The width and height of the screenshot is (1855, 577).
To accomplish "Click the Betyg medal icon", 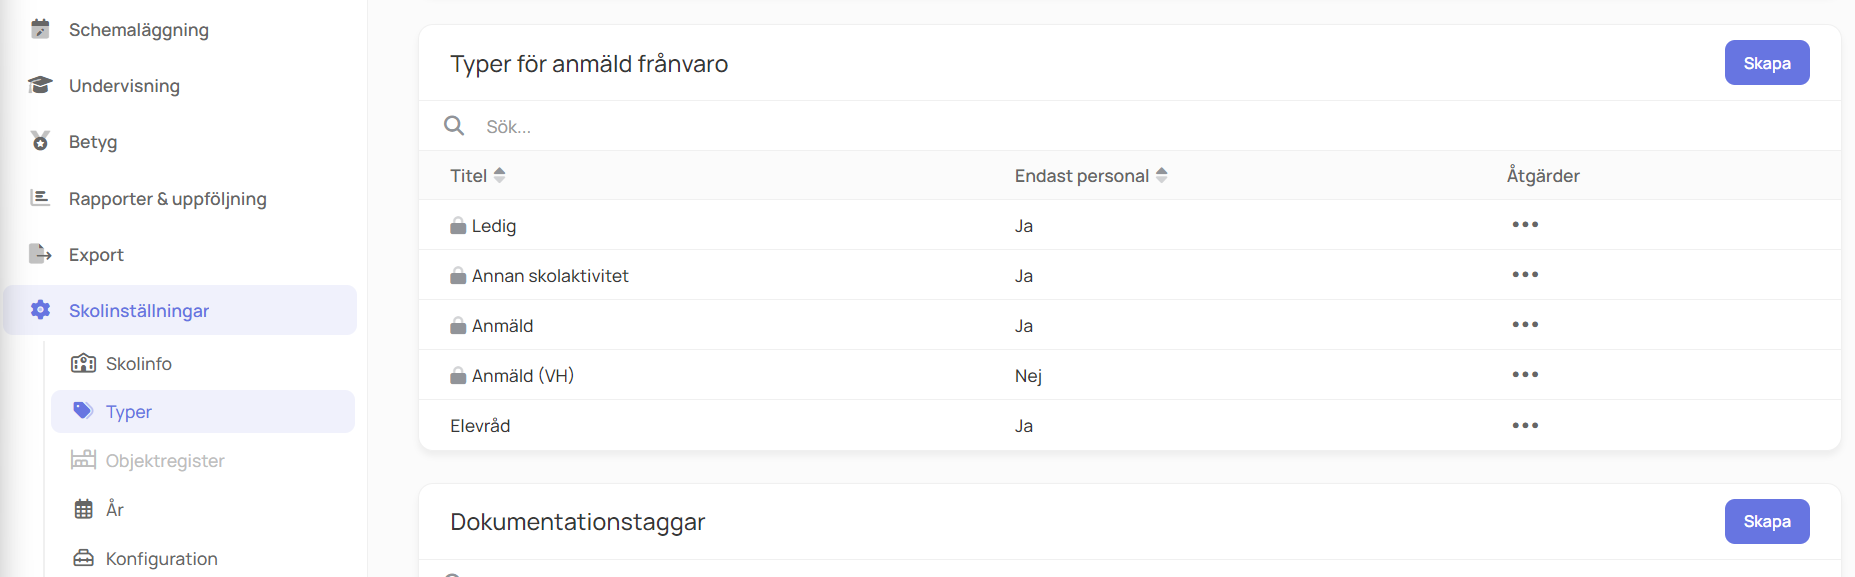I will click(40, 141).
